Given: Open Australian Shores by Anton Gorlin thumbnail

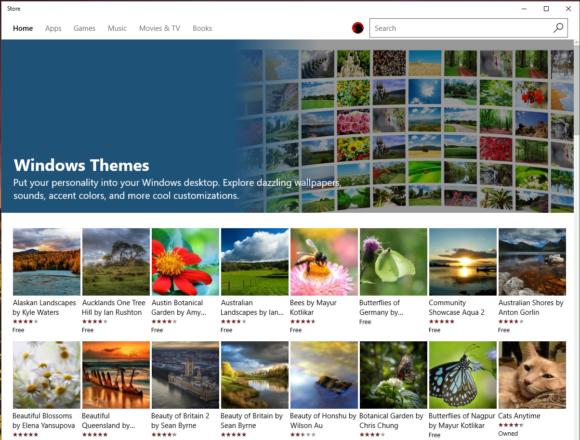Looking at the screenshot, I should pyautogui.click(x=532, y=262).
